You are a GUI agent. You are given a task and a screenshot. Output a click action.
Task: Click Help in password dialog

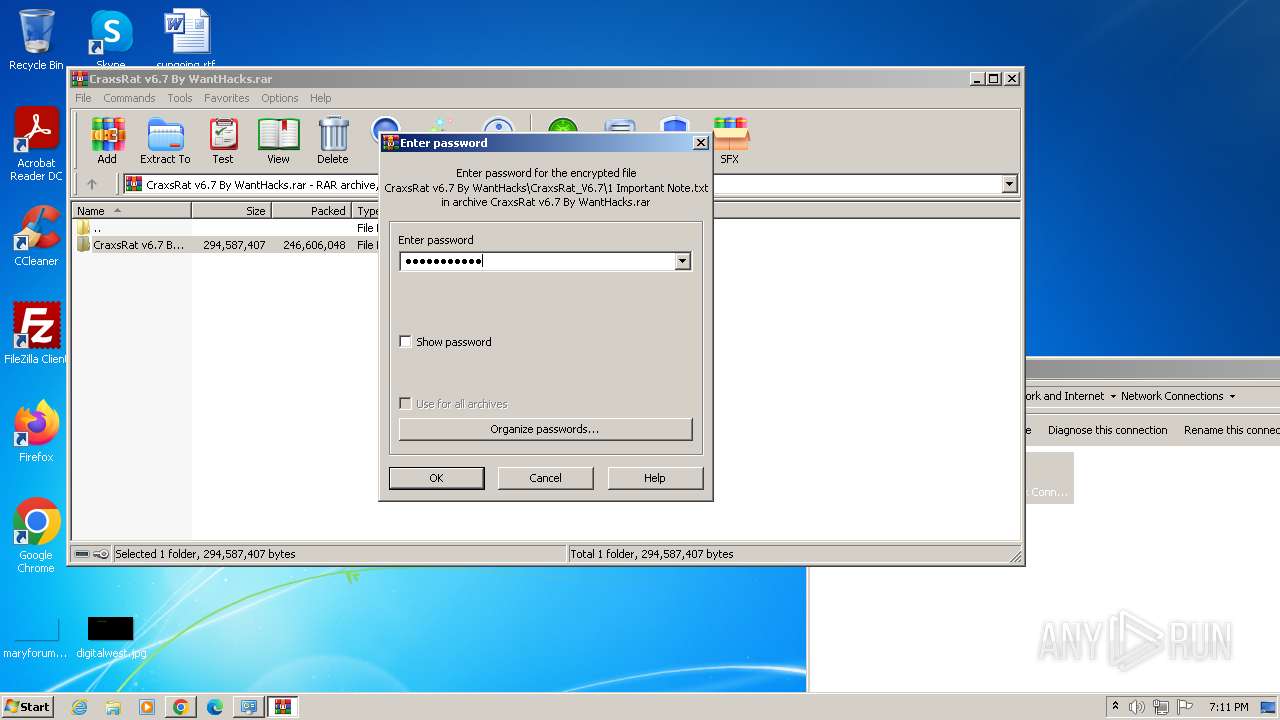pos(655,478)
